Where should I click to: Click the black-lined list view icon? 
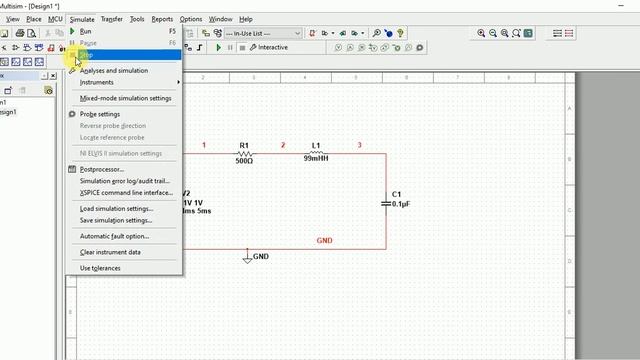coord(557,33)
